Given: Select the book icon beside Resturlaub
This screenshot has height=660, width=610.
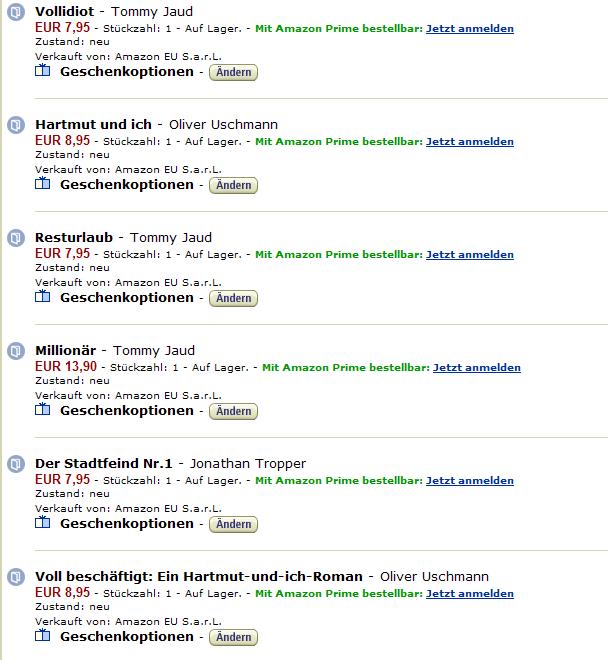Looking at the screenshot, I should tap(16, 238).
